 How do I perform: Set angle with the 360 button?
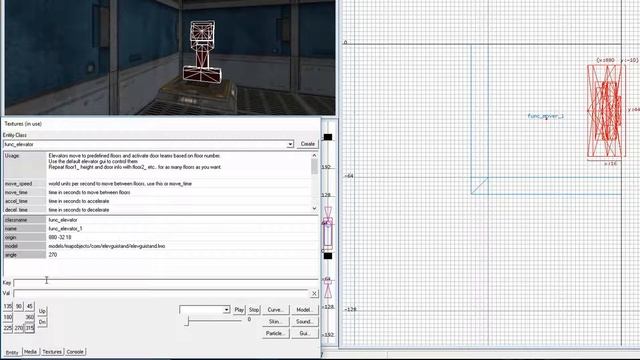pyautogui.click(x=29, y=317)
